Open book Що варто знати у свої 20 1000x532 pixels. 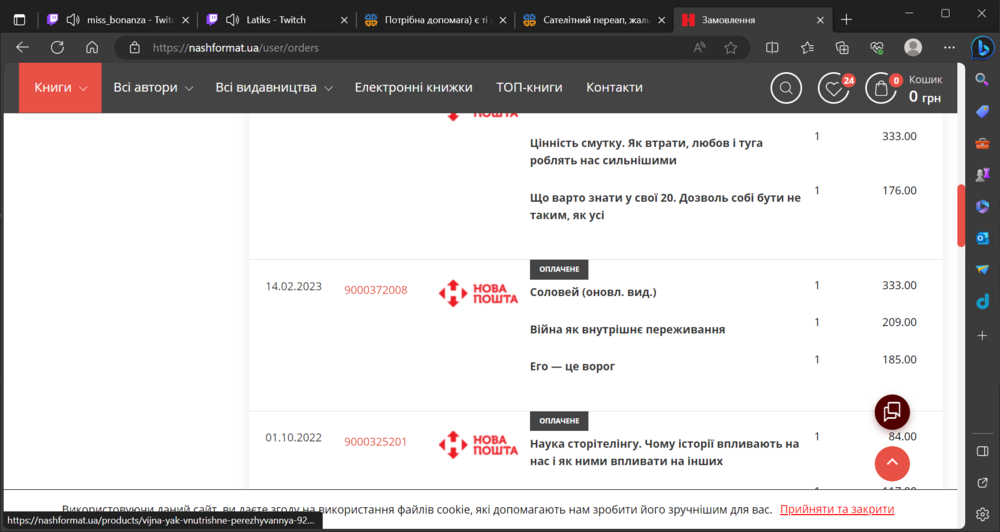point(665,206)
